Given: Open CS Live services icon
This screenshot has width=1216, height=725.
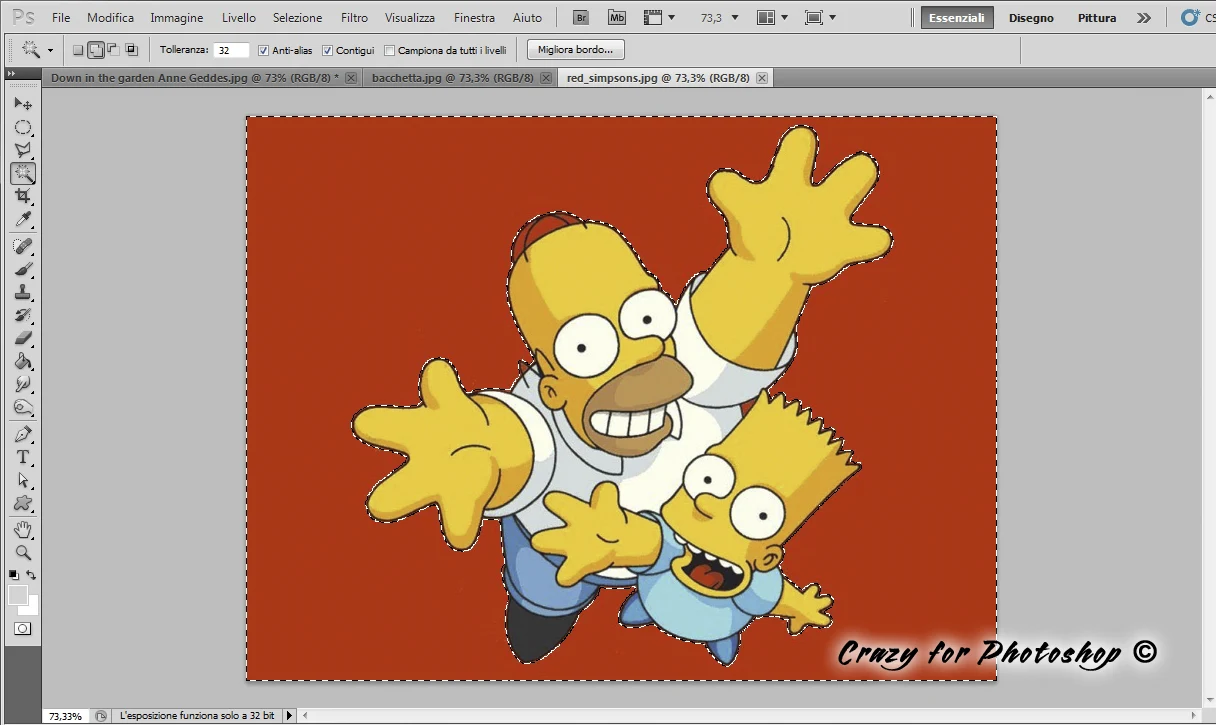Looking at the screenshot, I should point(1190,17).
